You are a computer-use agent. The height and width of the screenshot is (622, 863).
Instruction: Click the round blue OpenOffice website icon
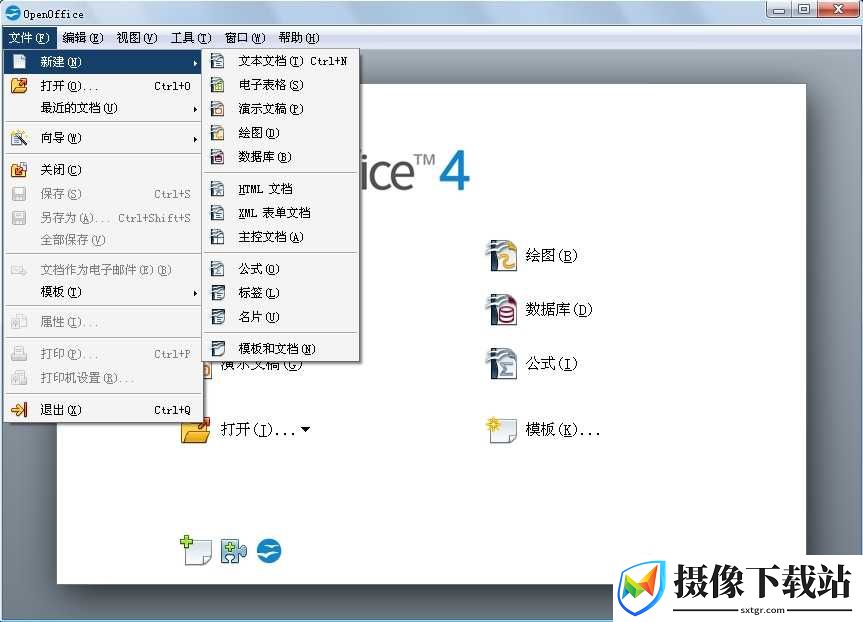pos(269,550)
